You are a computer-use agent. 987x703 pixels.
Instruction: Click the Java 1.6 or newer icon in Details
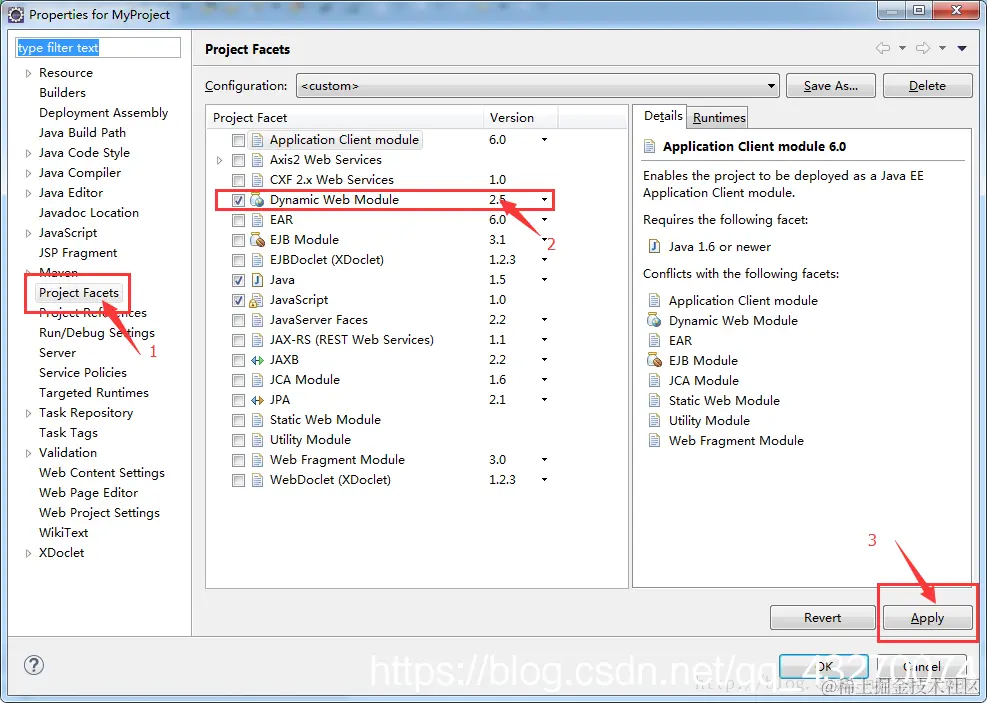(654, 246)
